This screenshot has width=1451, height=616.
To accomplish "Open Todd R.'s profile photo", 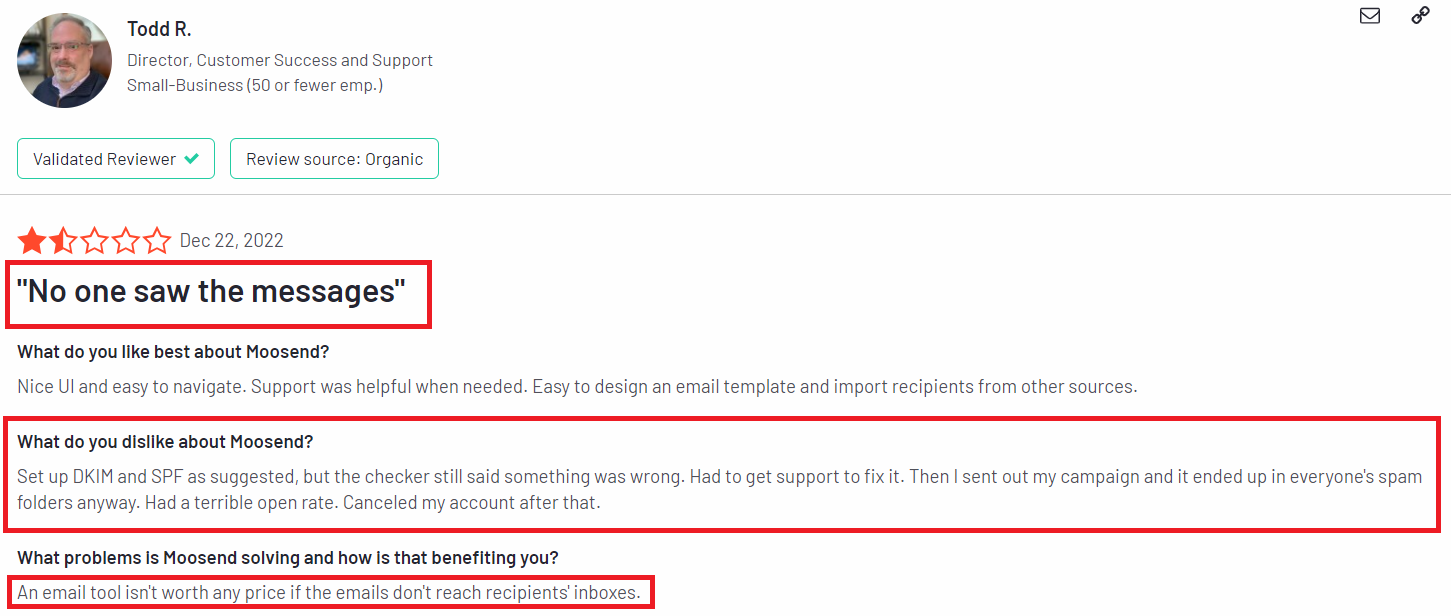I will tap(64, 61).
